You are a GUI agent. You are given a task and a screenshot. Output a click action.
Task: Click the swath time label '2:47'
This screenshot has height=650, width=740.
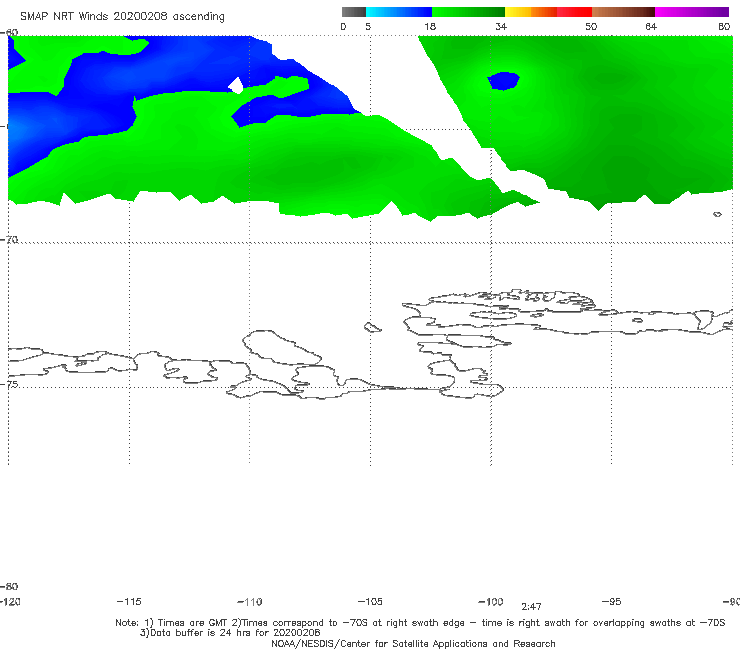(531, 607)
